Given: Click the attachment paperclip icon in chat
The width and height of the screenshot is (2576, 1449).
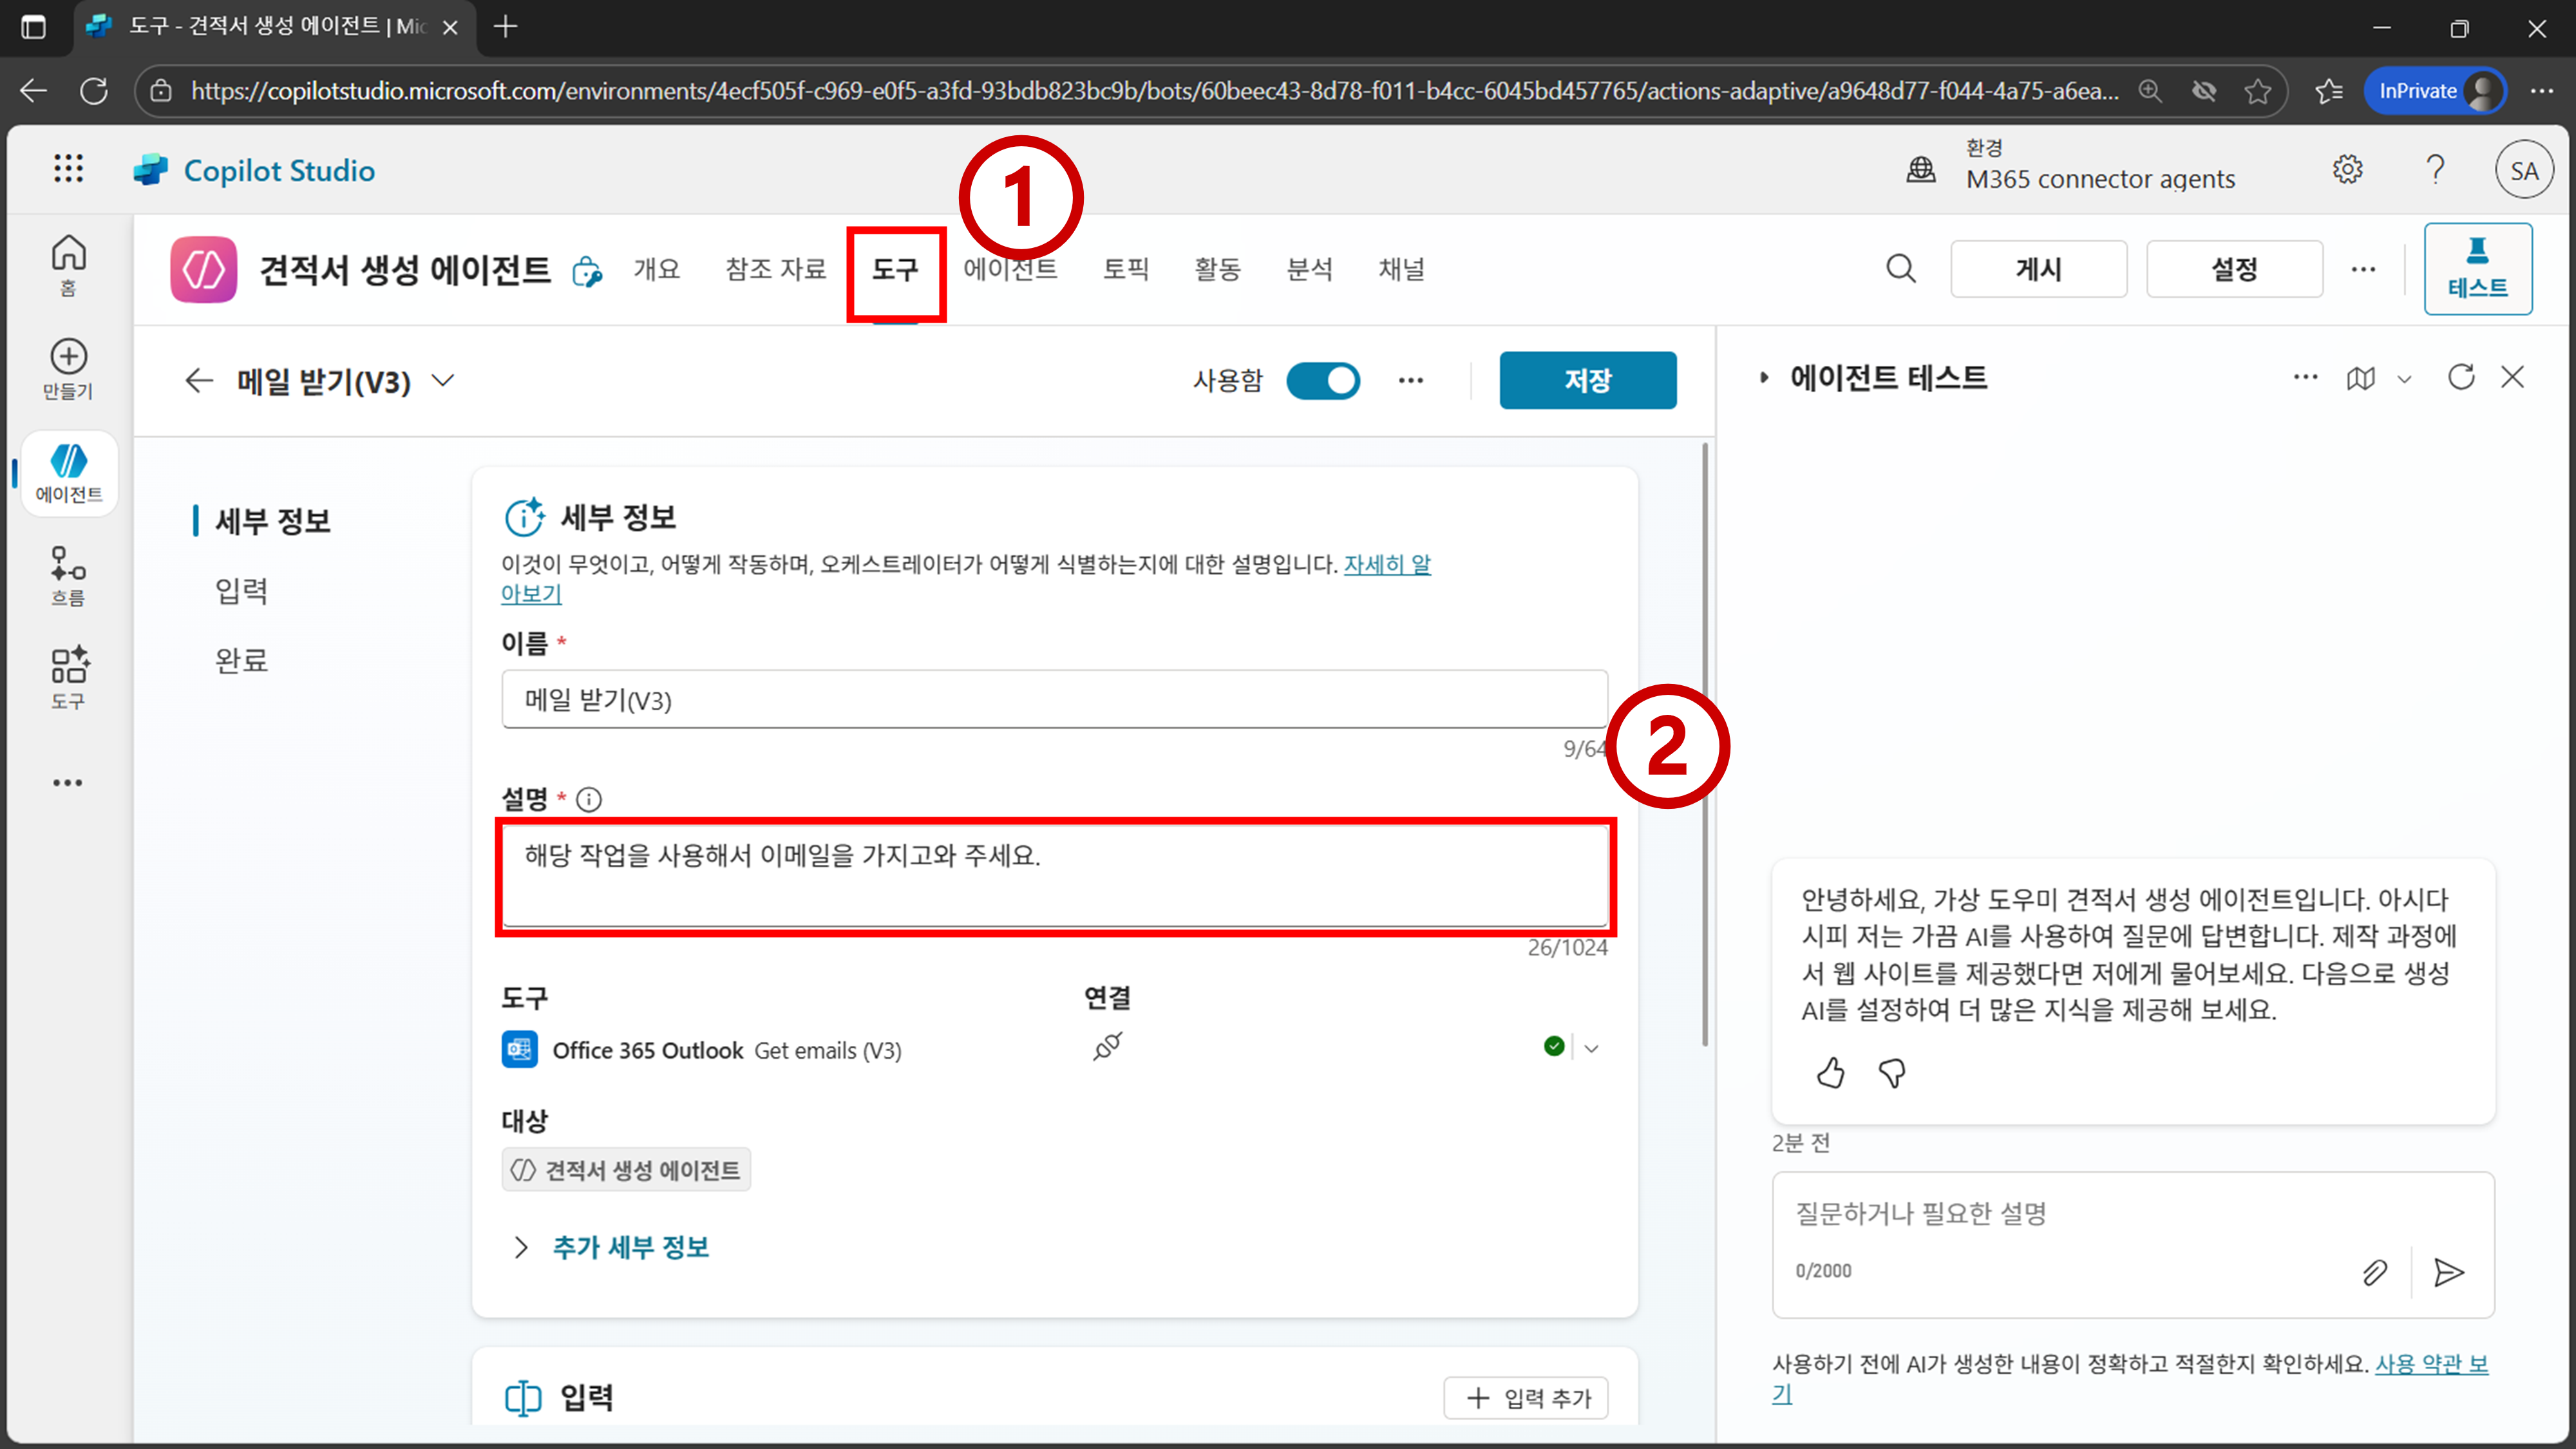Looking at the screenshot, I should pyautogui.click(x=2375, y=1272).
